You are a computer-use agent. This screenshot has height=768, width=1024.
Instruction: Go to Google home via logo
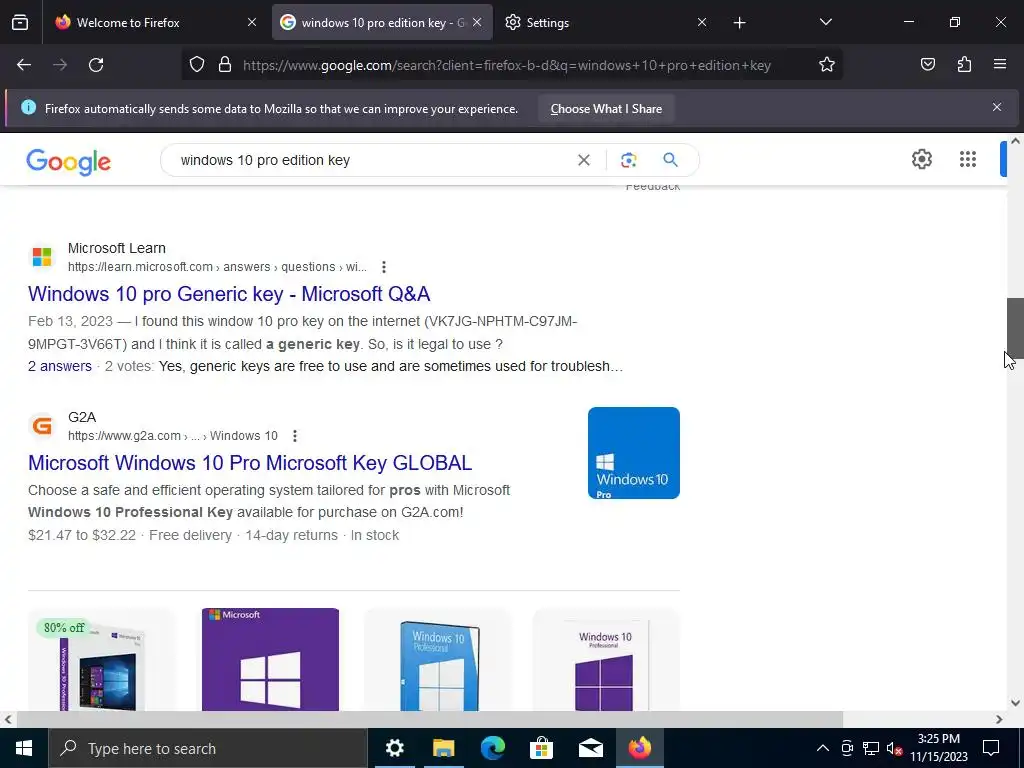pyautogui.click(x=69, y=161)
